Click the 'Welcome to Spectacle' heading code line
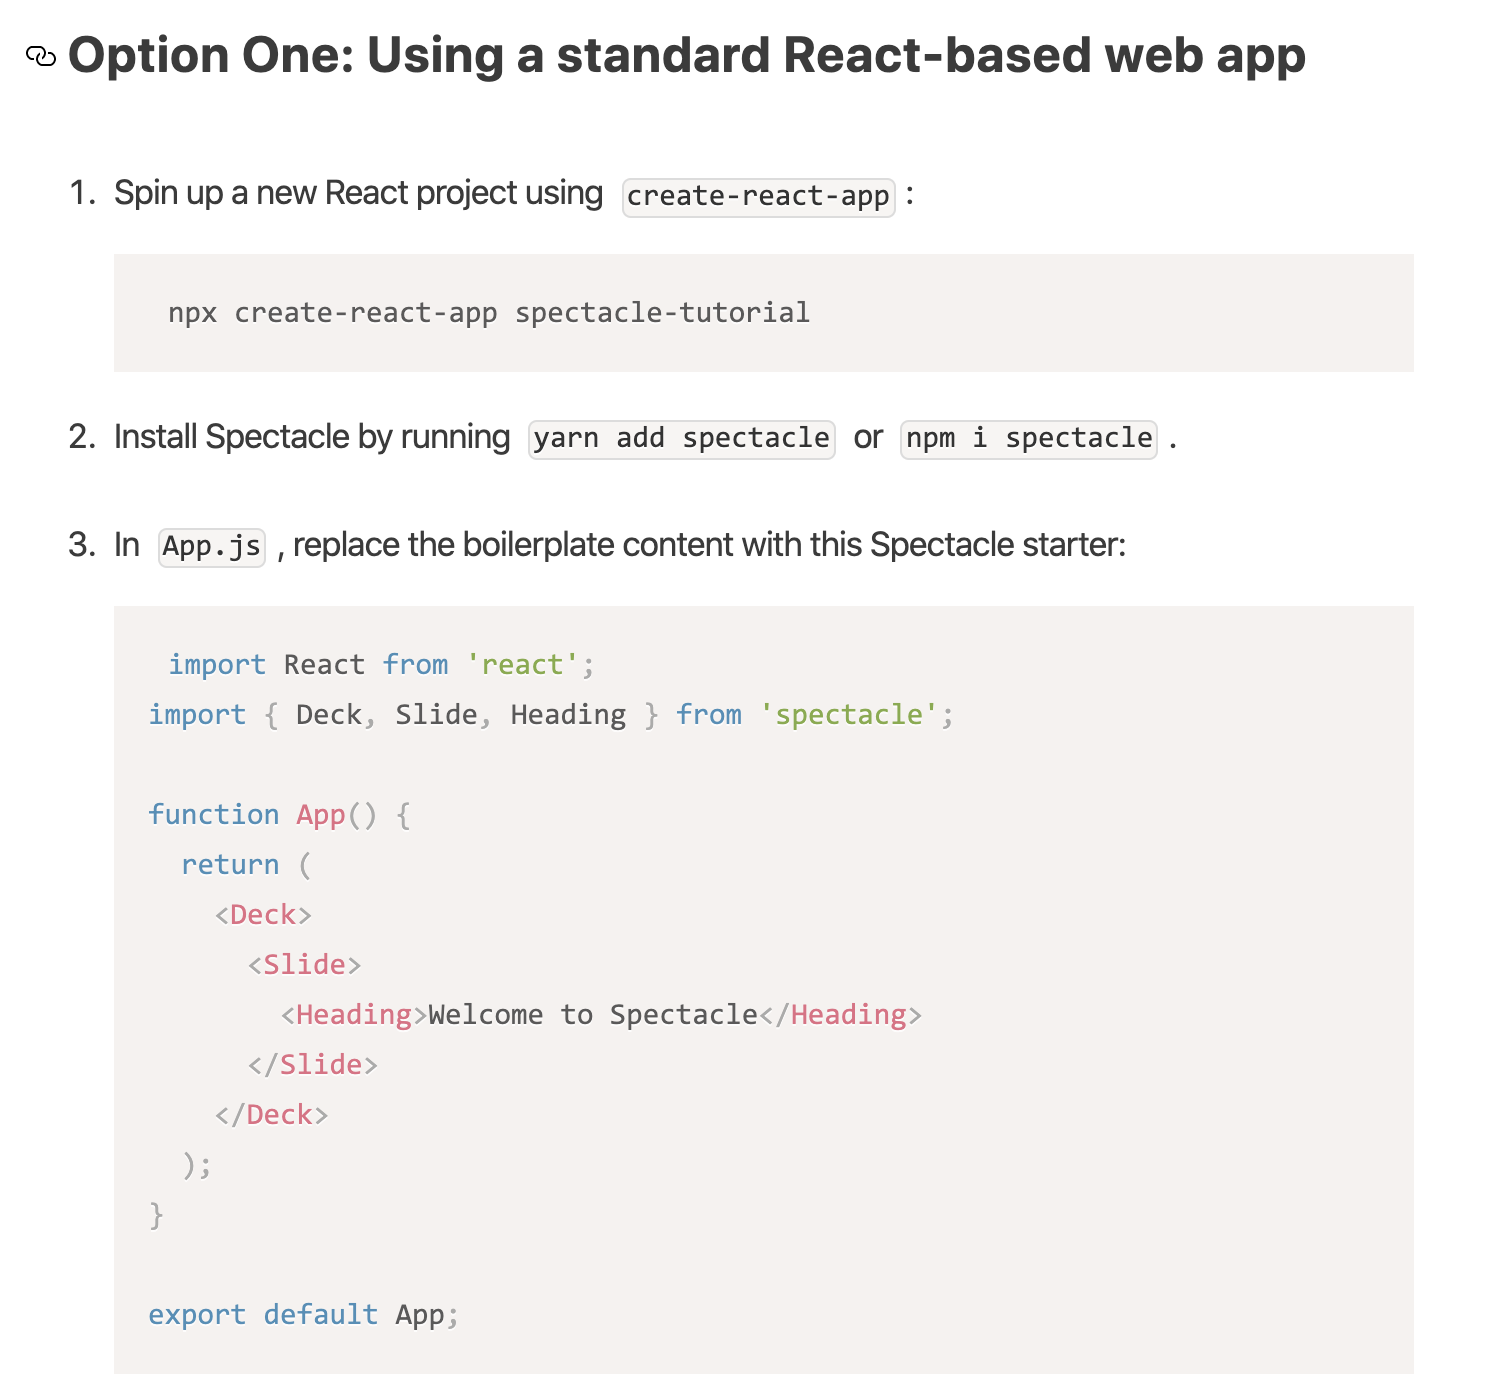The height and width of the screenshot is (1384, 1504). 601,1015
